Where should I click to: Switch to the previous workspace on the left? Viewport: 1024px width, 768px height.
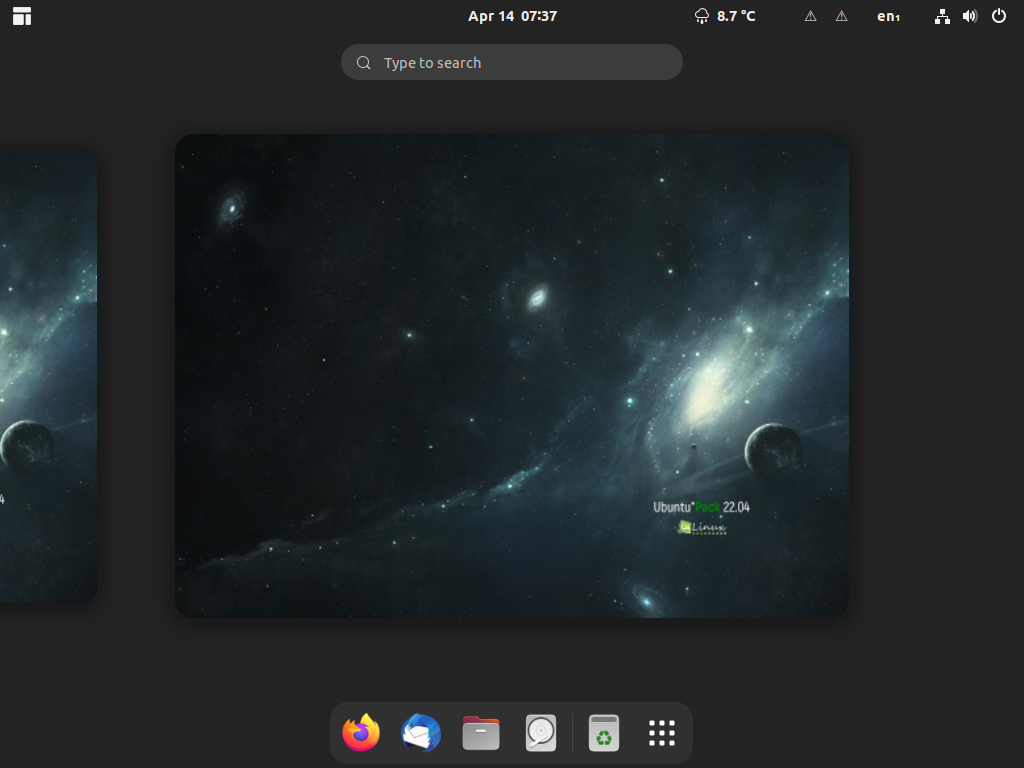pos(48,376)
